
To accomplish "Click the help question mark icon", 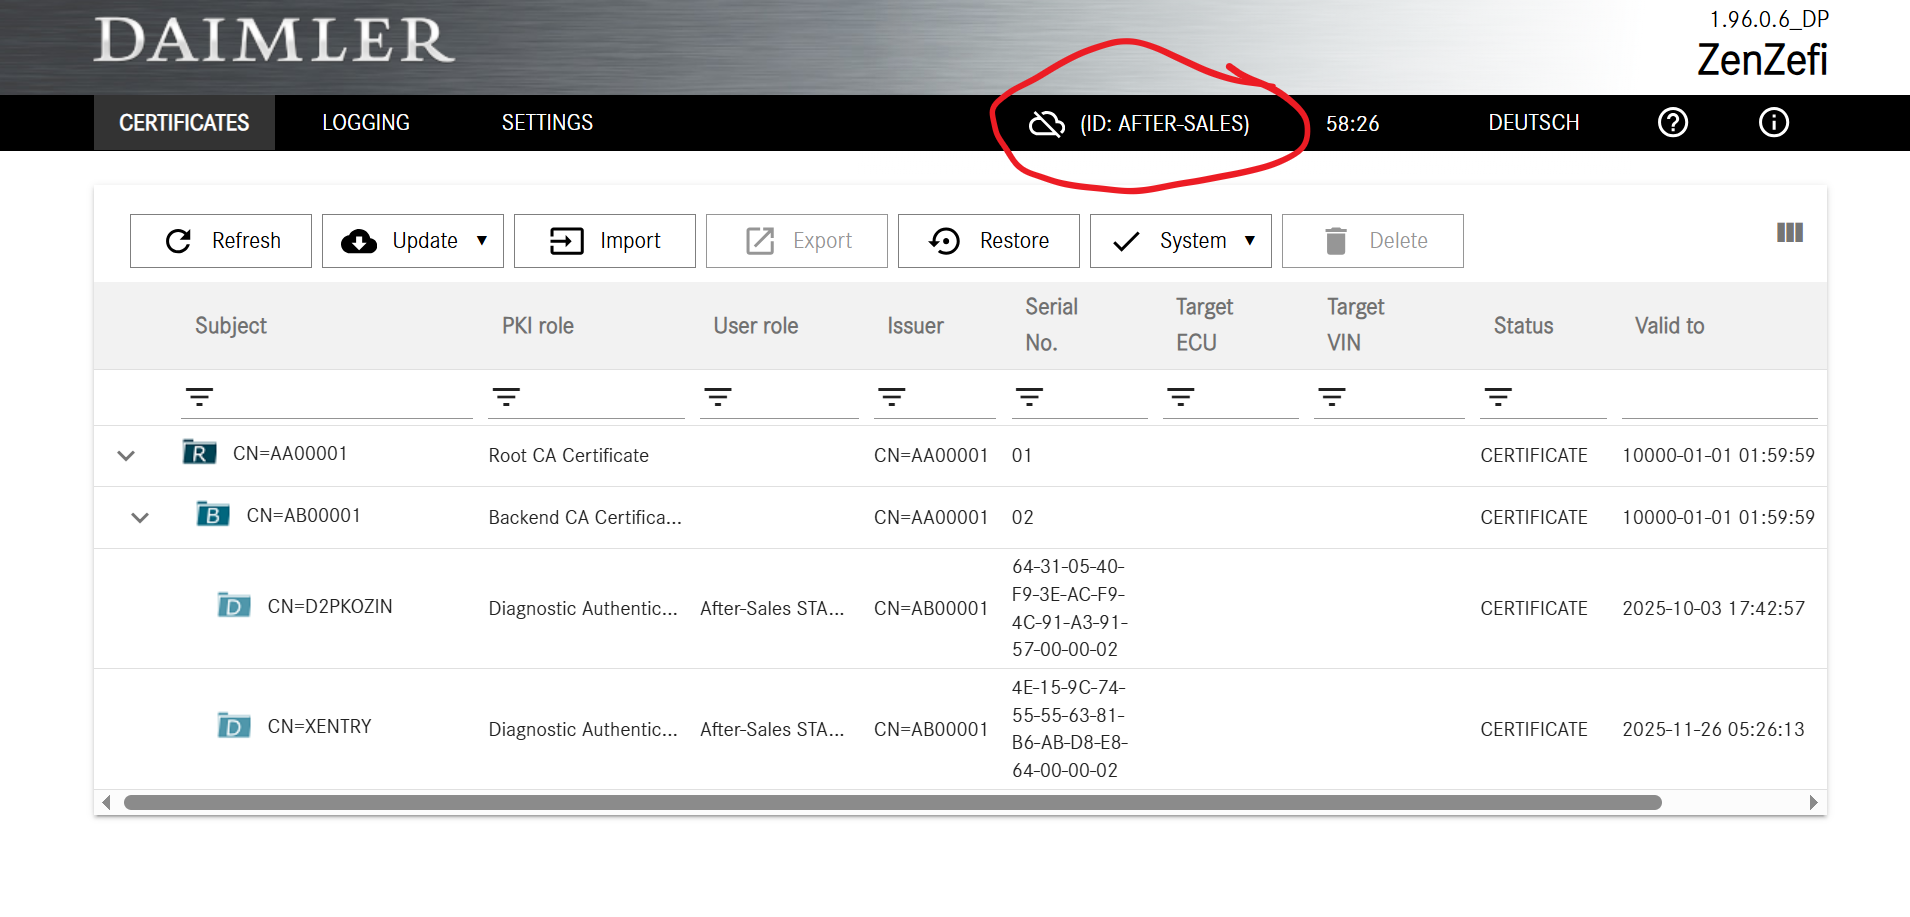I will 1673,122.
